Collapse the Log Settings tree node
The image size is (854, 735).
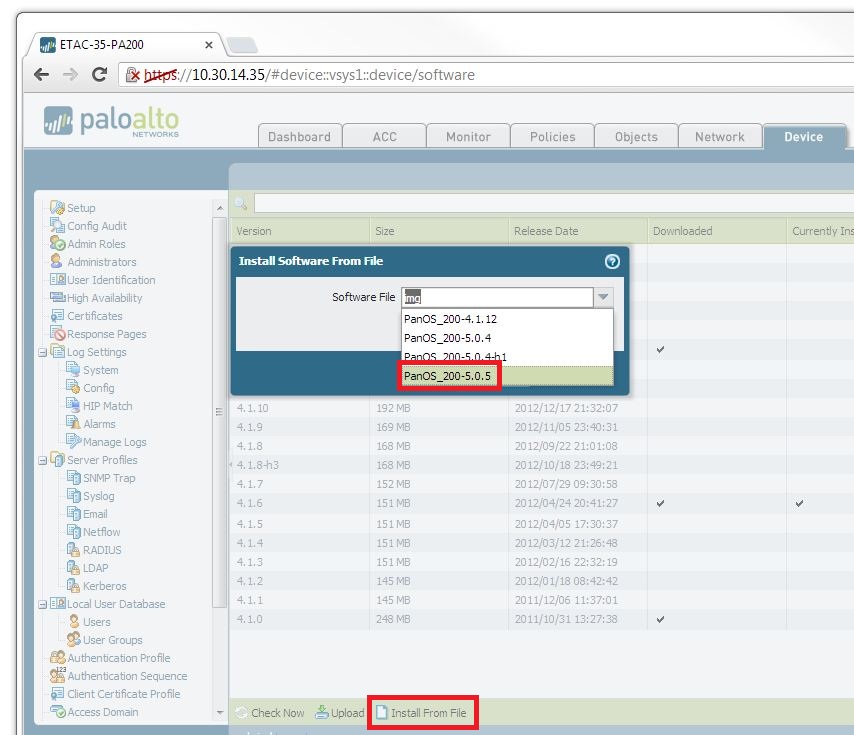pyautogui.click(x=42, y=352)
